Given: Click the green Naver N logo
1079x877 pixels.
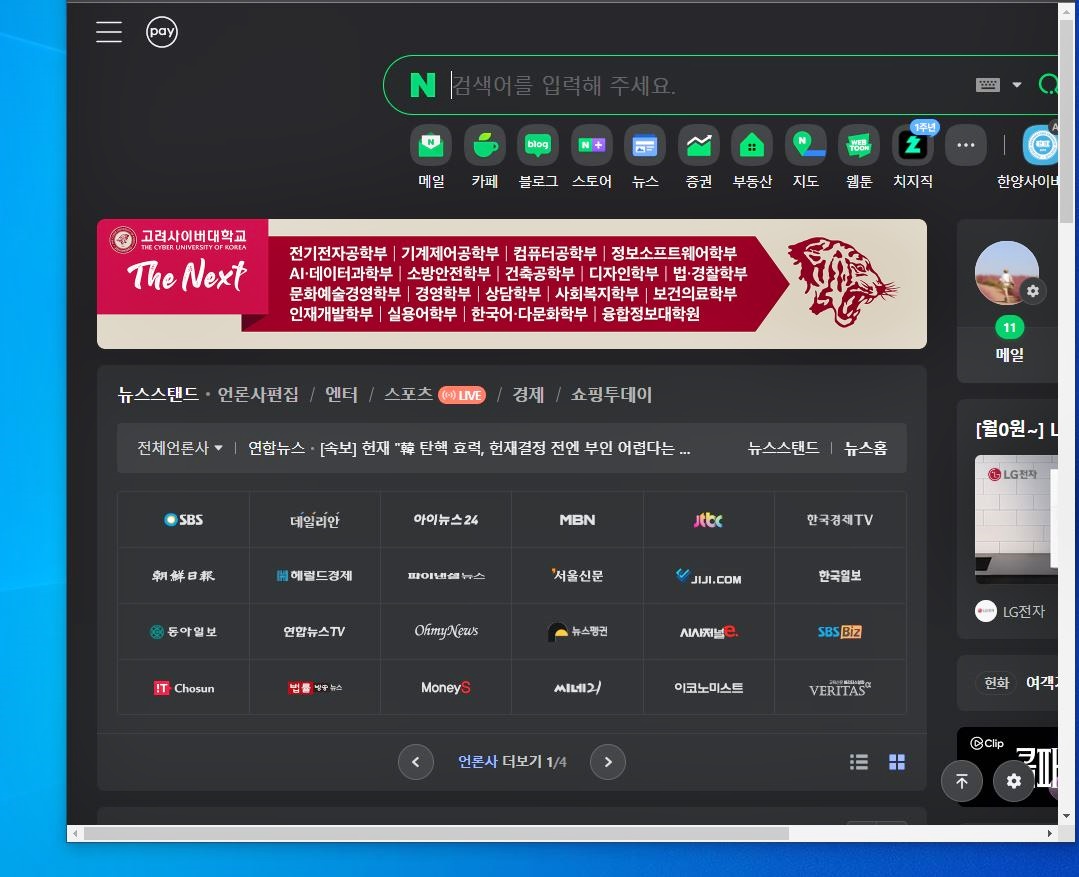Looking at the screenshot, I should point(423,85).
